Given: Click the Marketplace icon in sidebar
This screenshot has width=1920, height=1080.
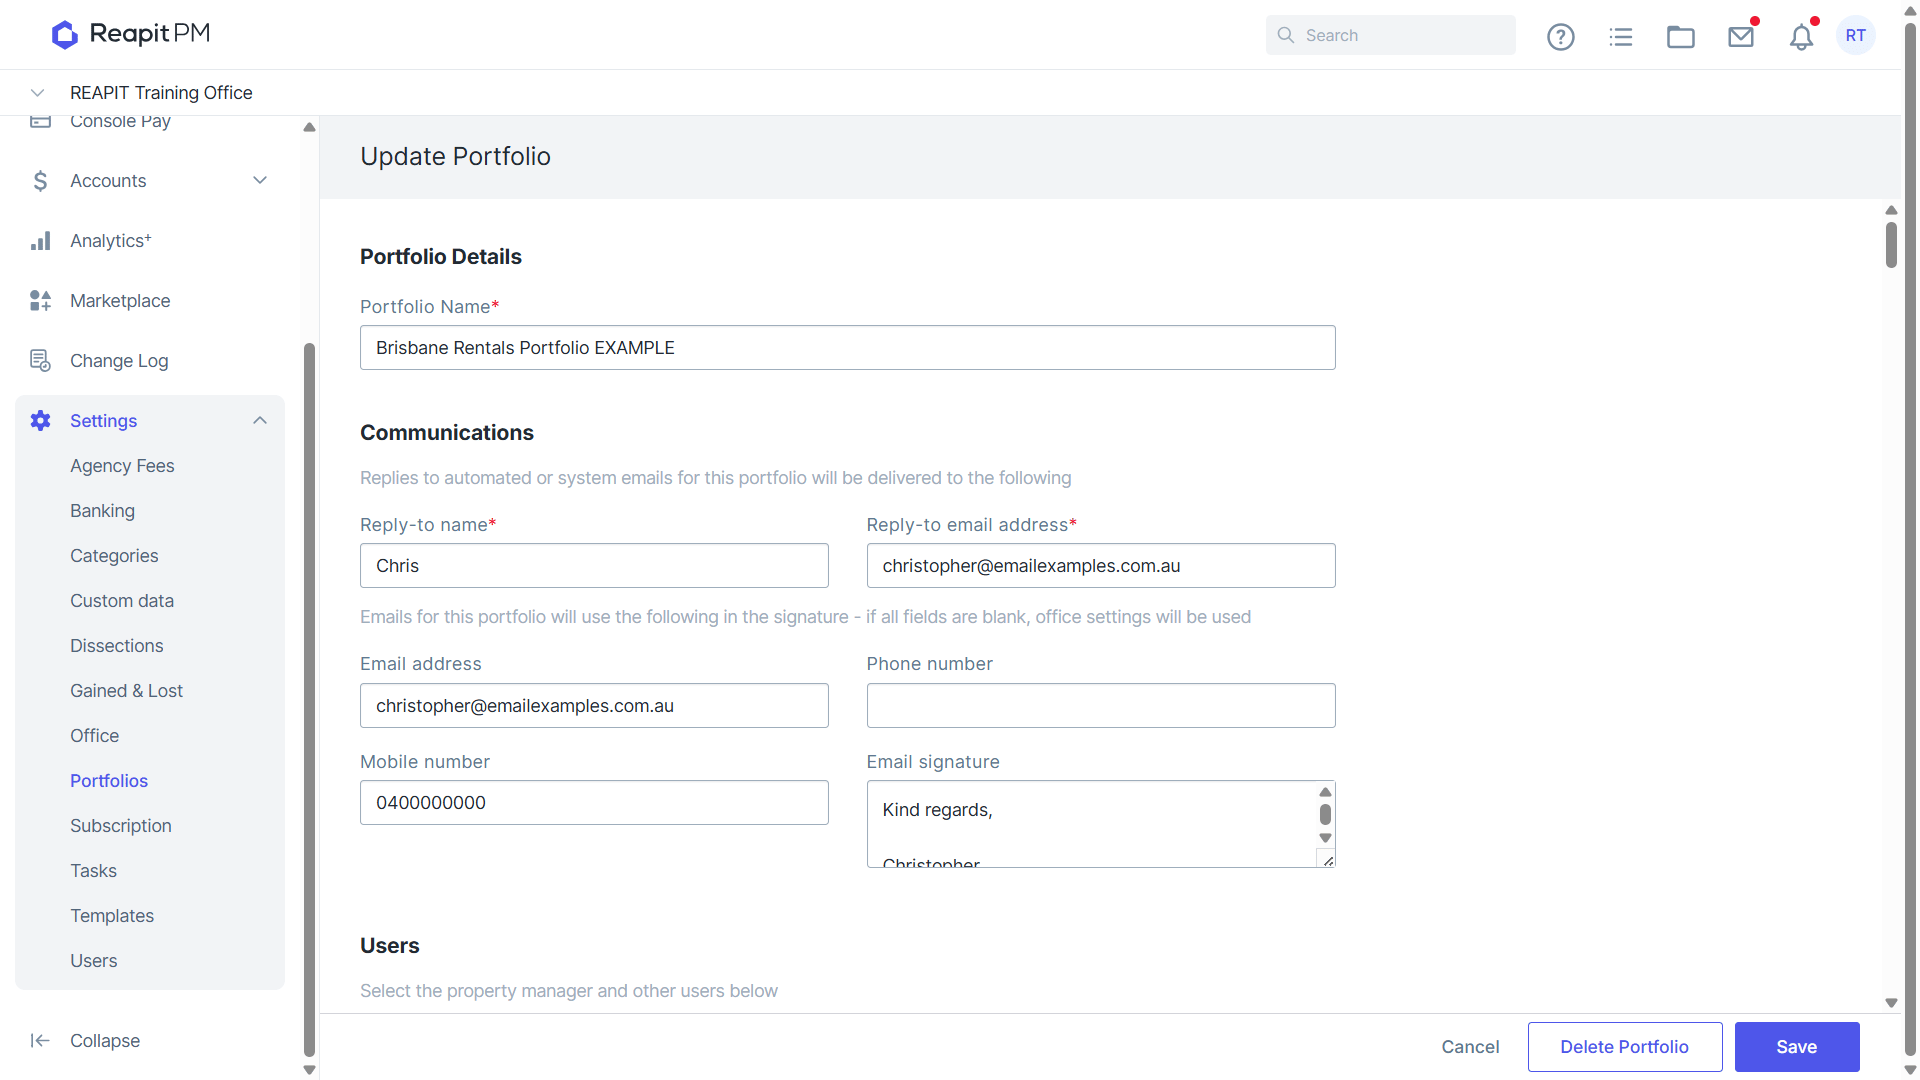Looking at the screenshot, I should coord(40,301).
